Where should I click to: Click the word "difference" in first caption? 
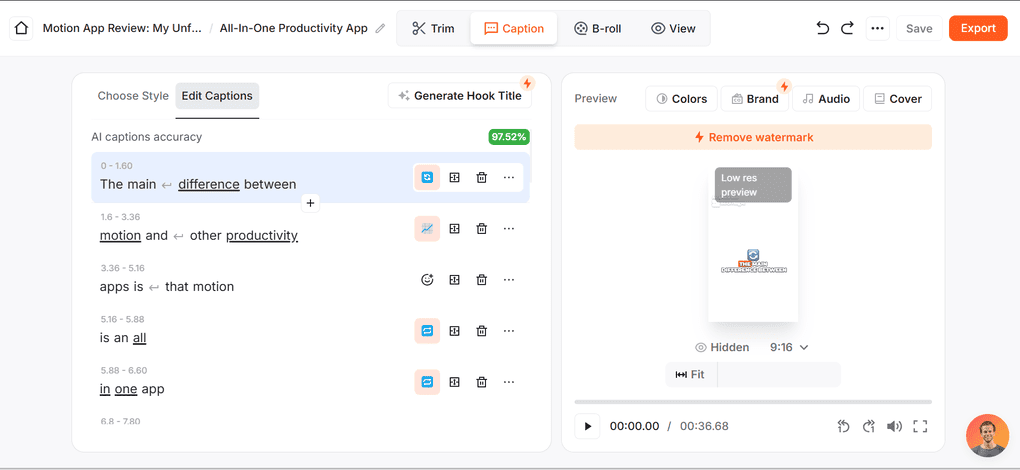click(x=209, y=185)
